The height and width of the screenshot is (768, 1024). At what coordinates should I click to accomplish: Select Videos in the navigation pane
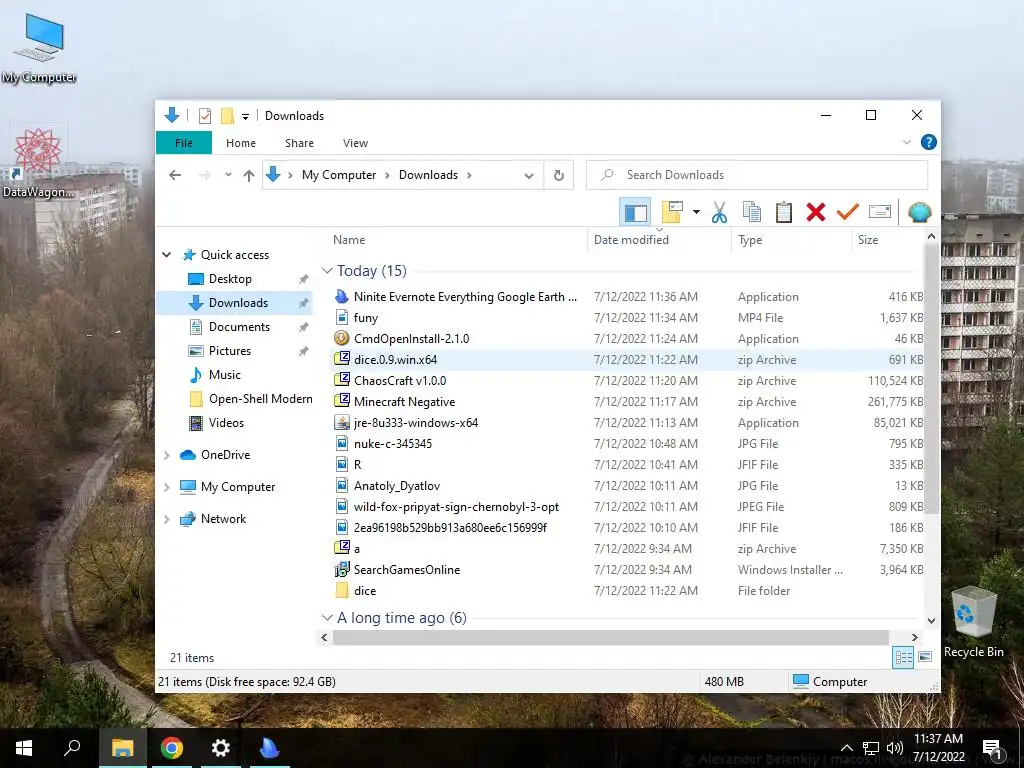226,423
